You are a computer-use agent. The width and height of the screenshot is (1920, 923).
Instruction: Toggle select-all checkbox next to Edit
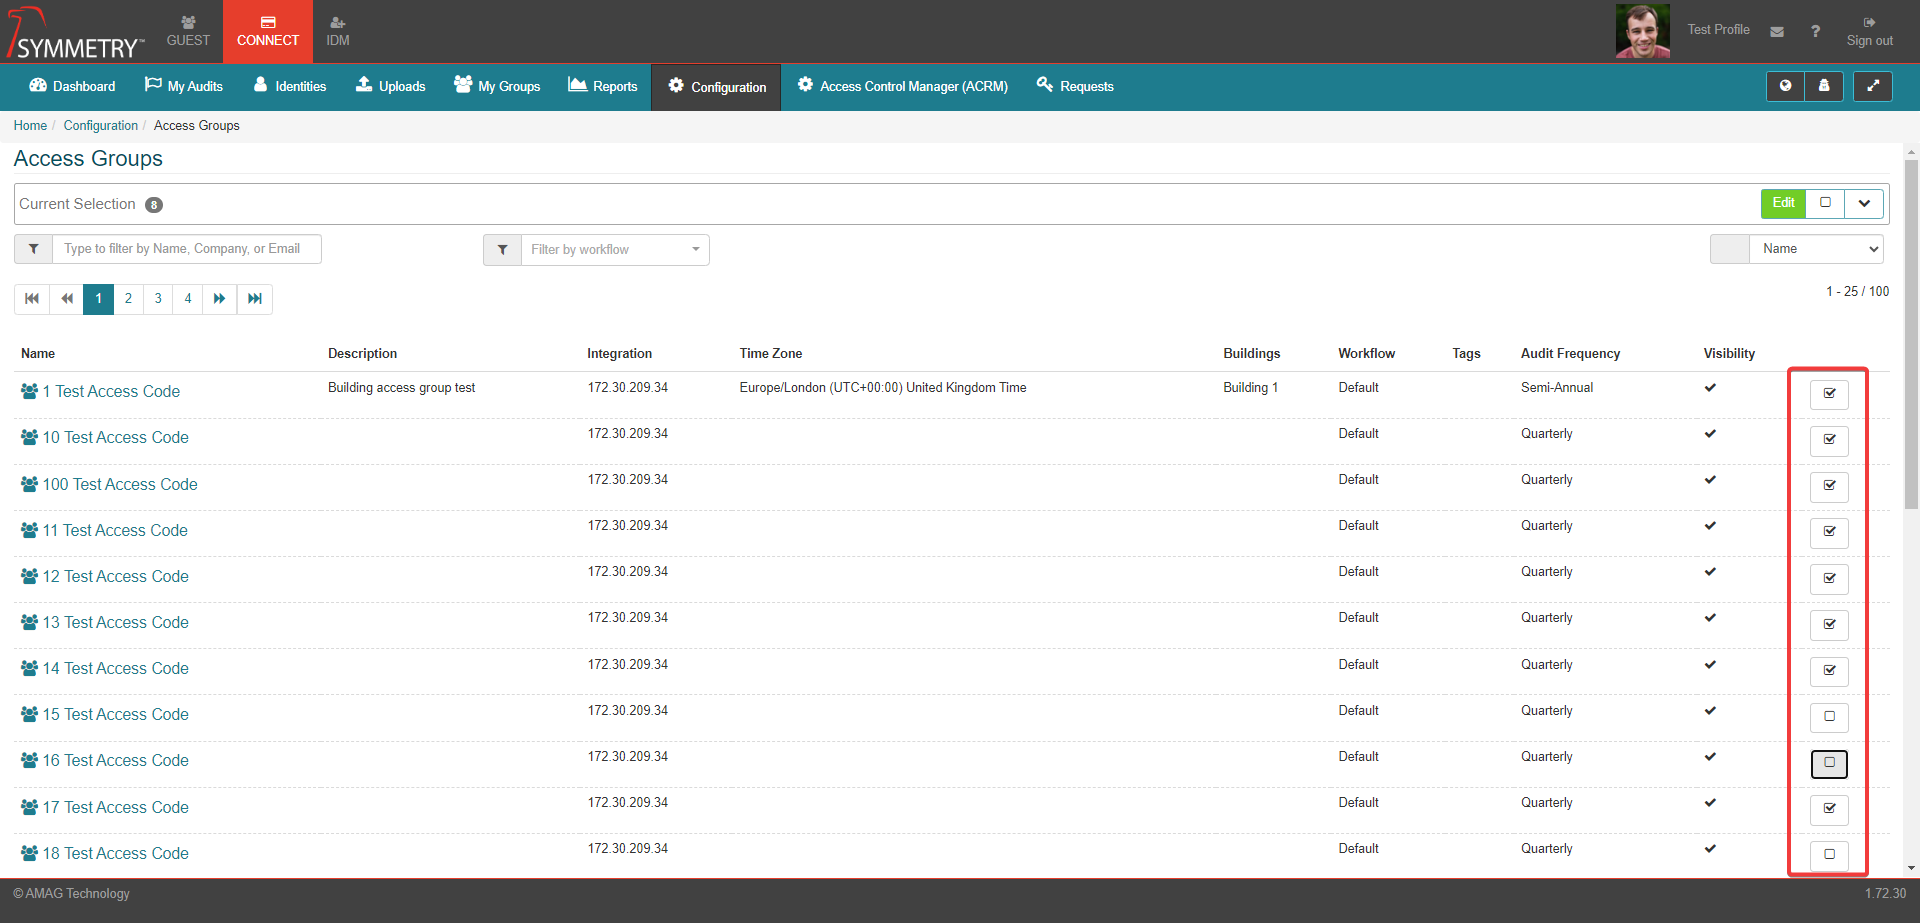[1825, 203]
